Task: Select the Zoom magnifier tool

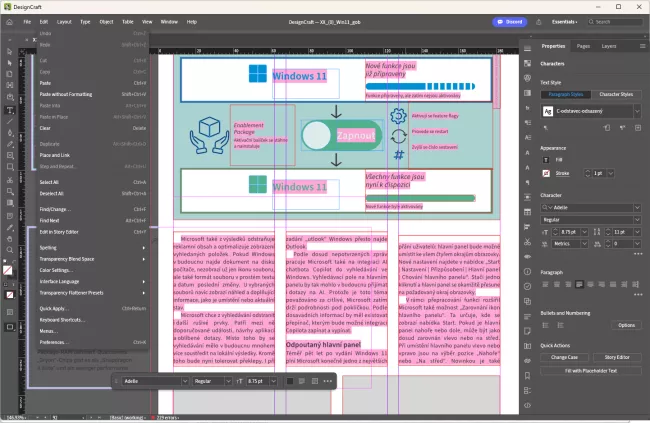Action: click(10, 250)
